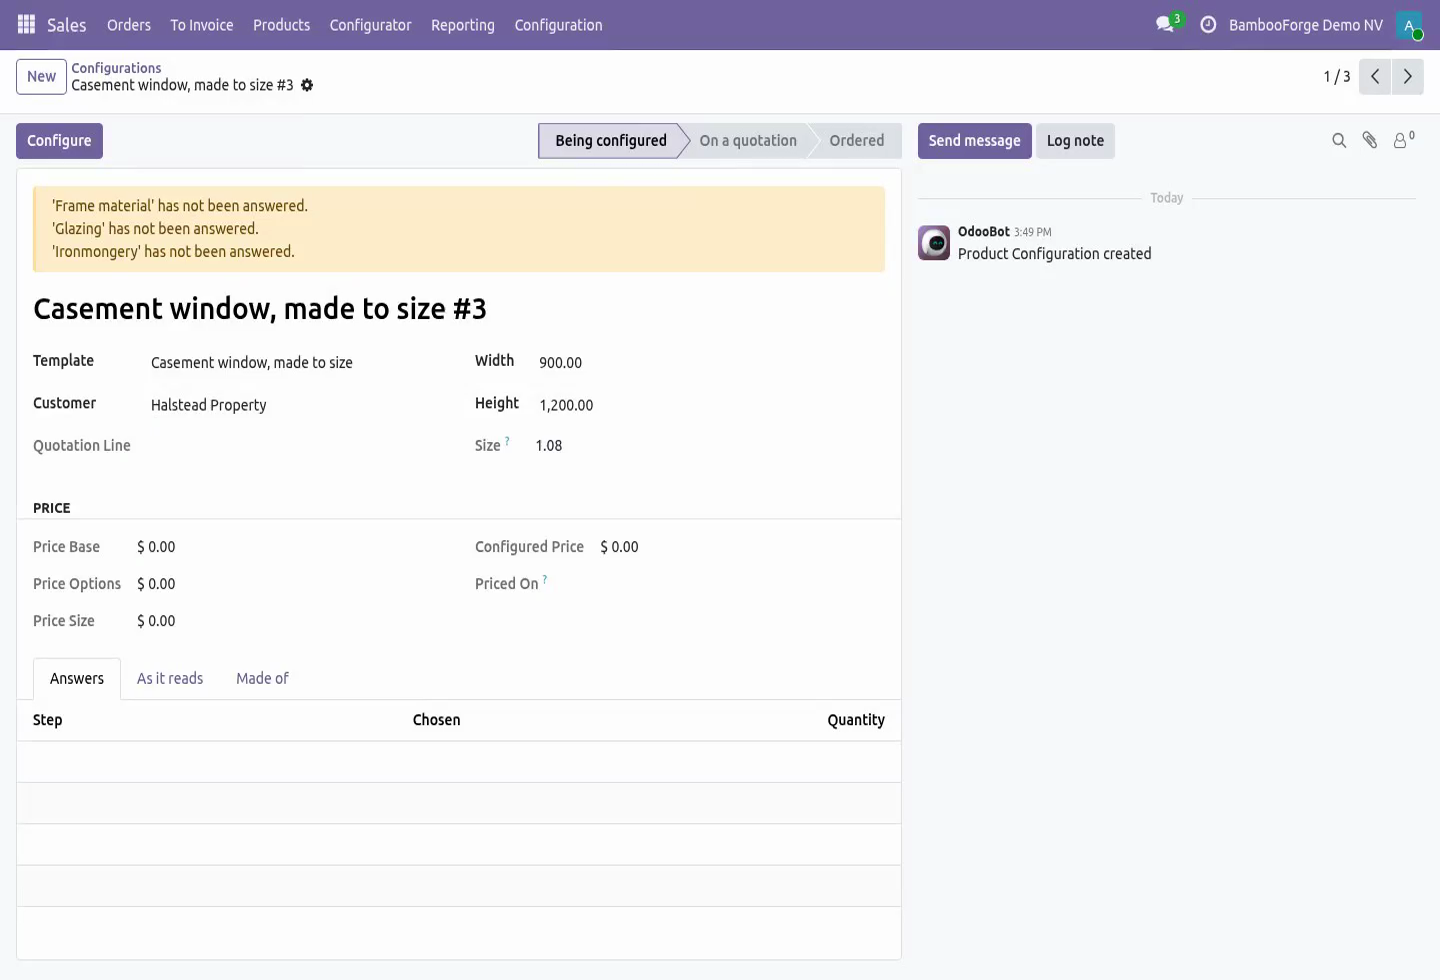Open the Orders menu
The image size is (1440, 980).
(x=129, y=25)
